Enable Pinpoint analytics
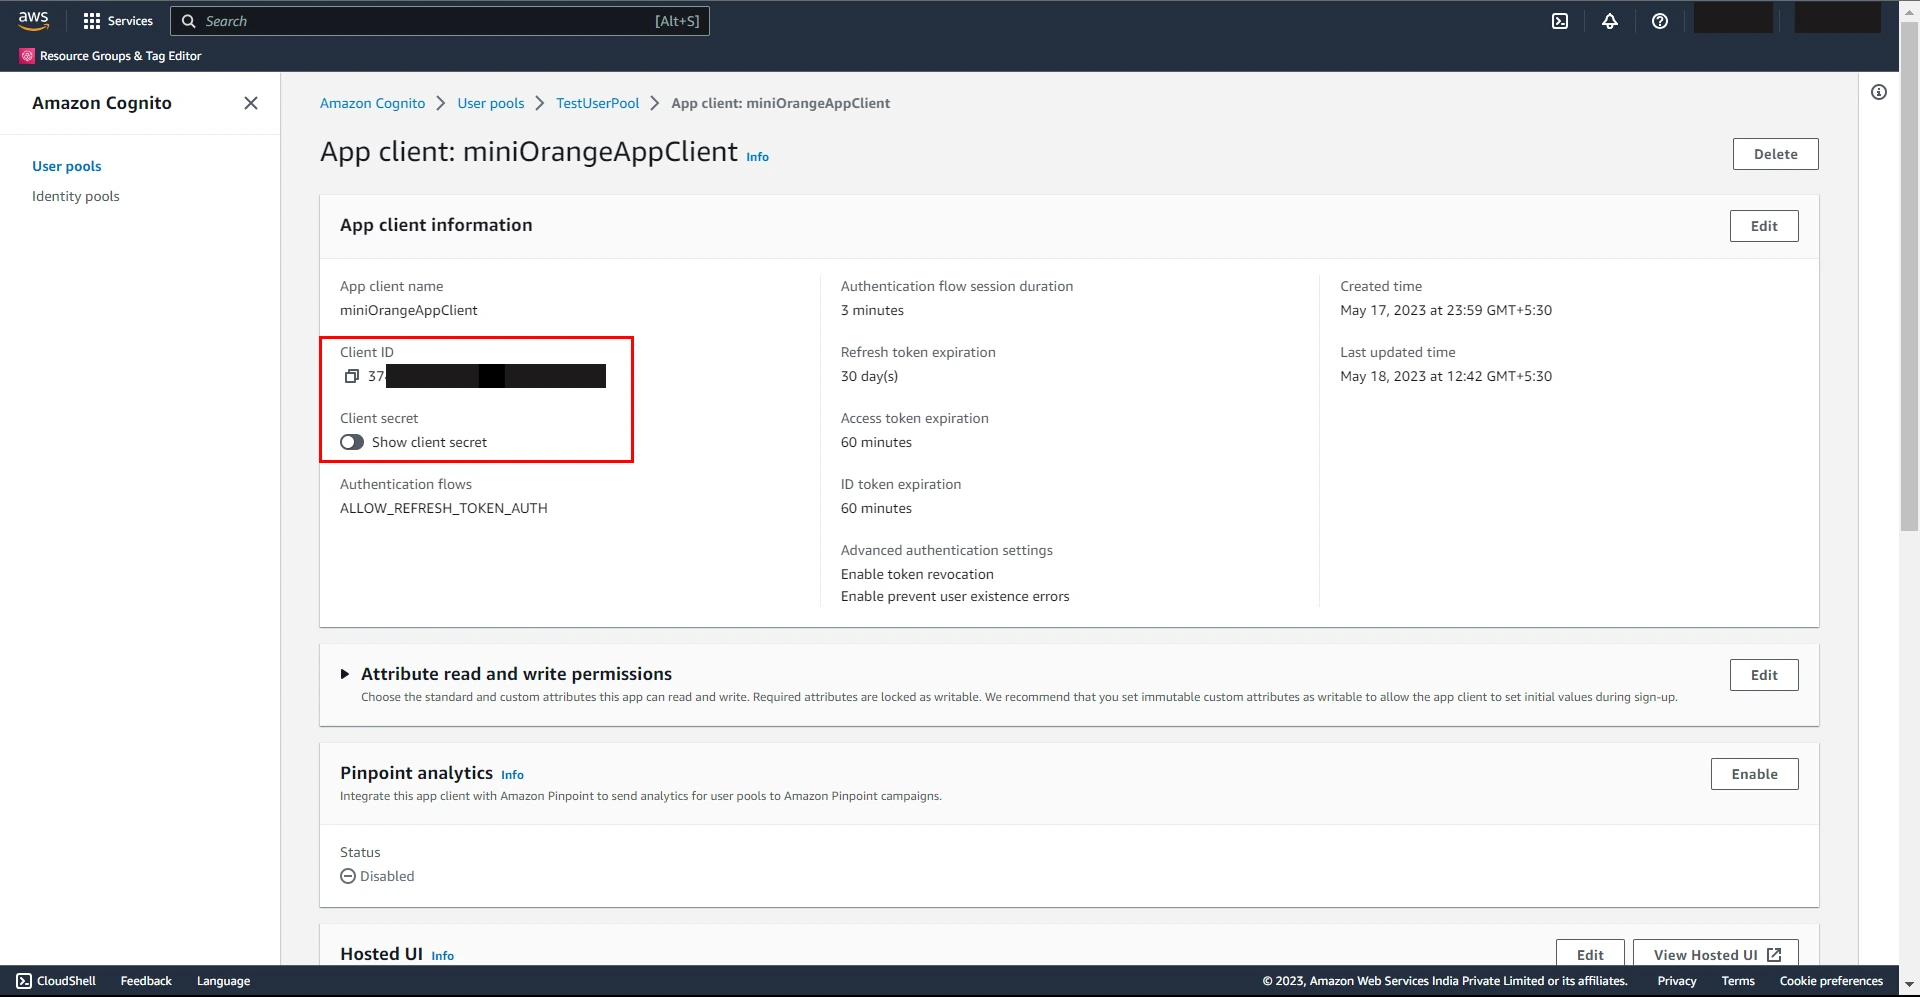The width and height of the screenshot is (1920, 997). [x=1754, y=774]
